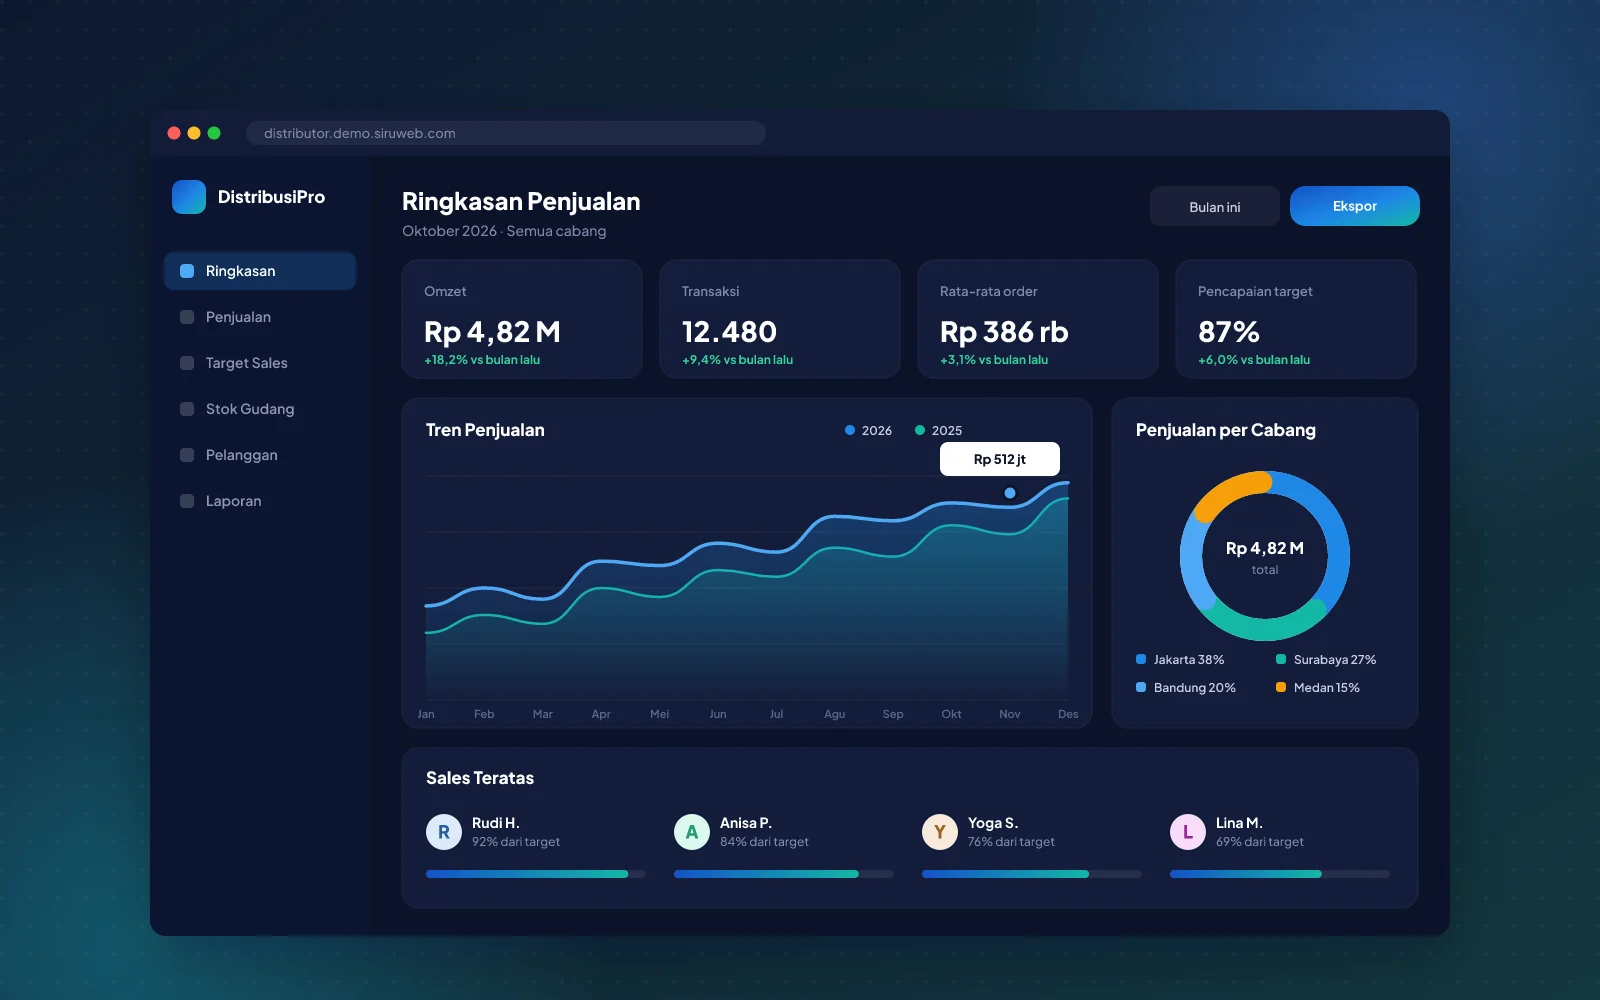
Task: Click the Medan 15% legend entry
Action: coord(1318,687)
